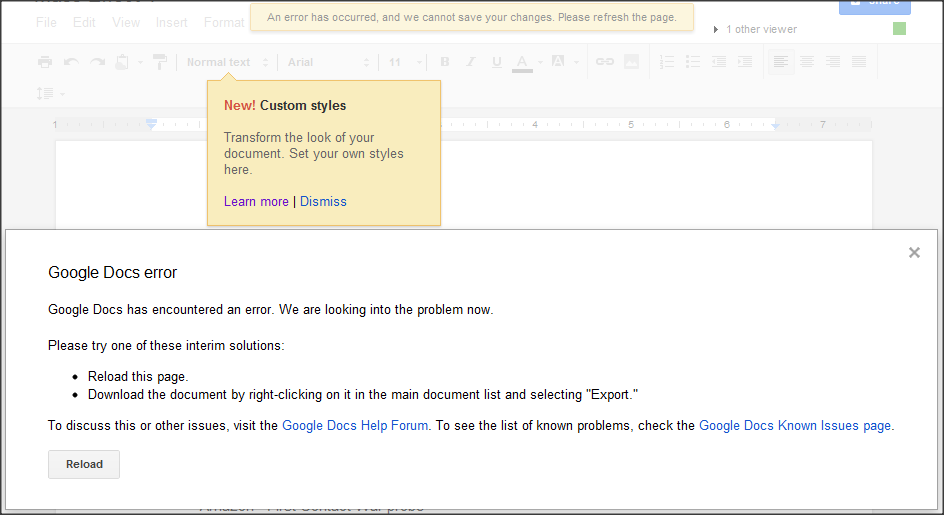Click the green viewer color square
The image size is (944, 515).
click(x=899, y=28)
